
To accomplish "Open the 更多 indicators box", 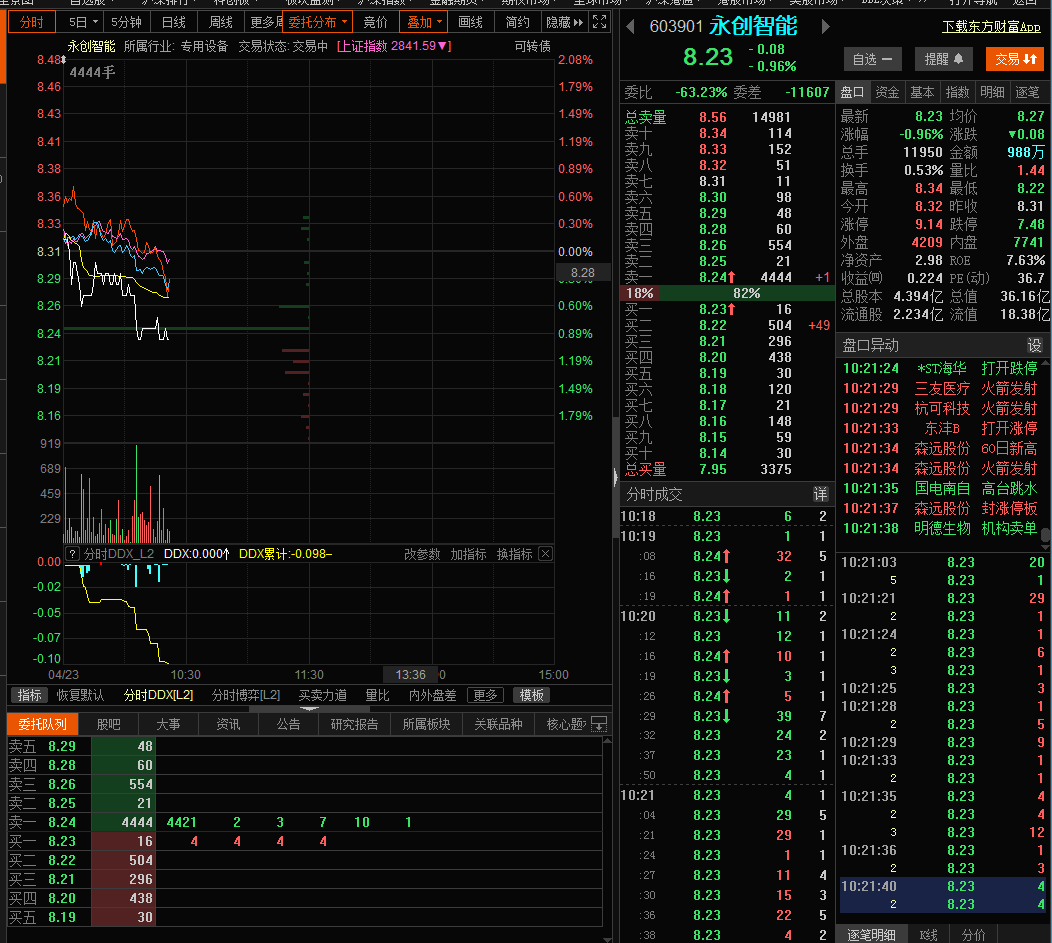I will point(486,695).
